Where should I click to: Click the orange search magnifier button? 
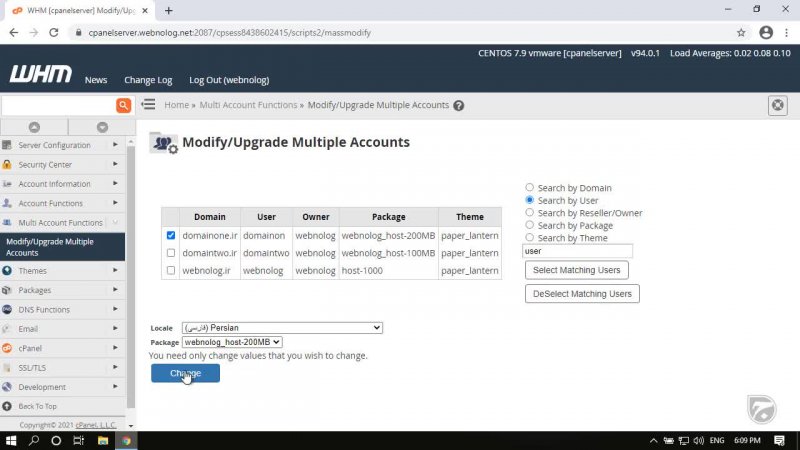[123, 105]
